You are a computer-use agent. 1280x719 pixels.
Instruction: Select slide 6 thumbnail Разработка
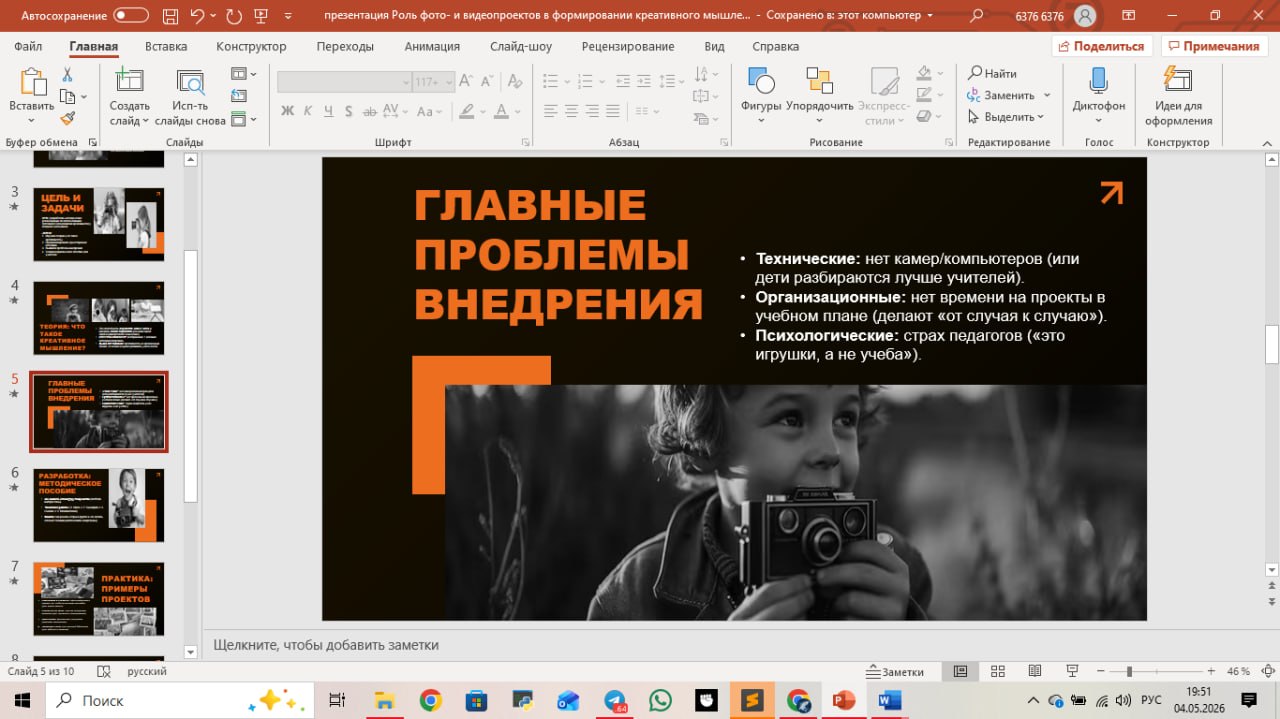pos(99,505)
